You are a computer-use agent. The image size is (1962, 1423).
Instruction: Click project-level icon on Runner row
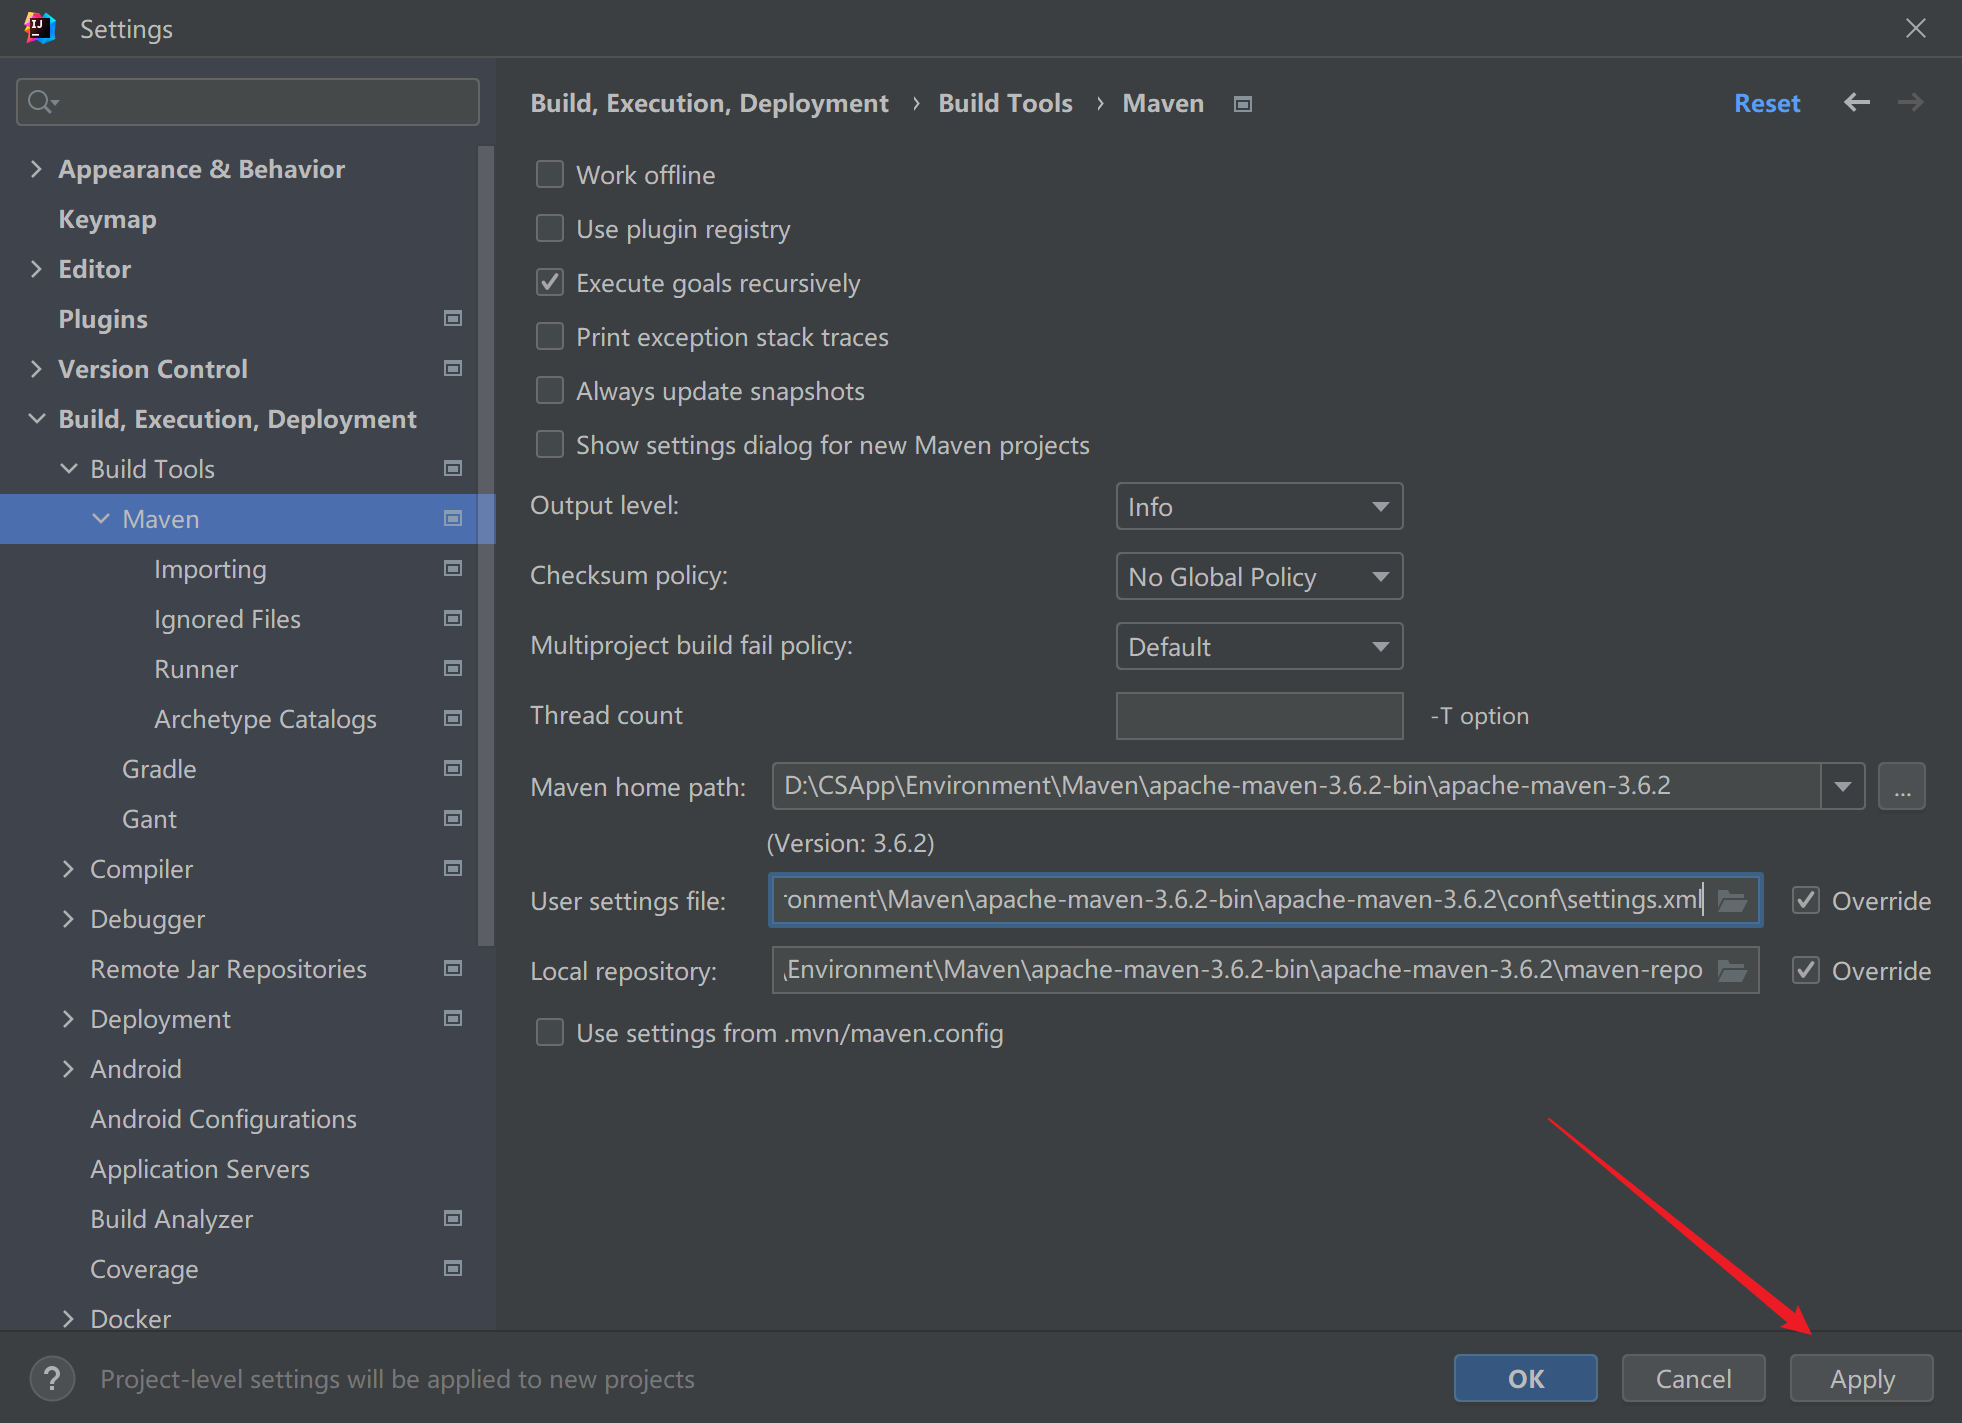453,668
